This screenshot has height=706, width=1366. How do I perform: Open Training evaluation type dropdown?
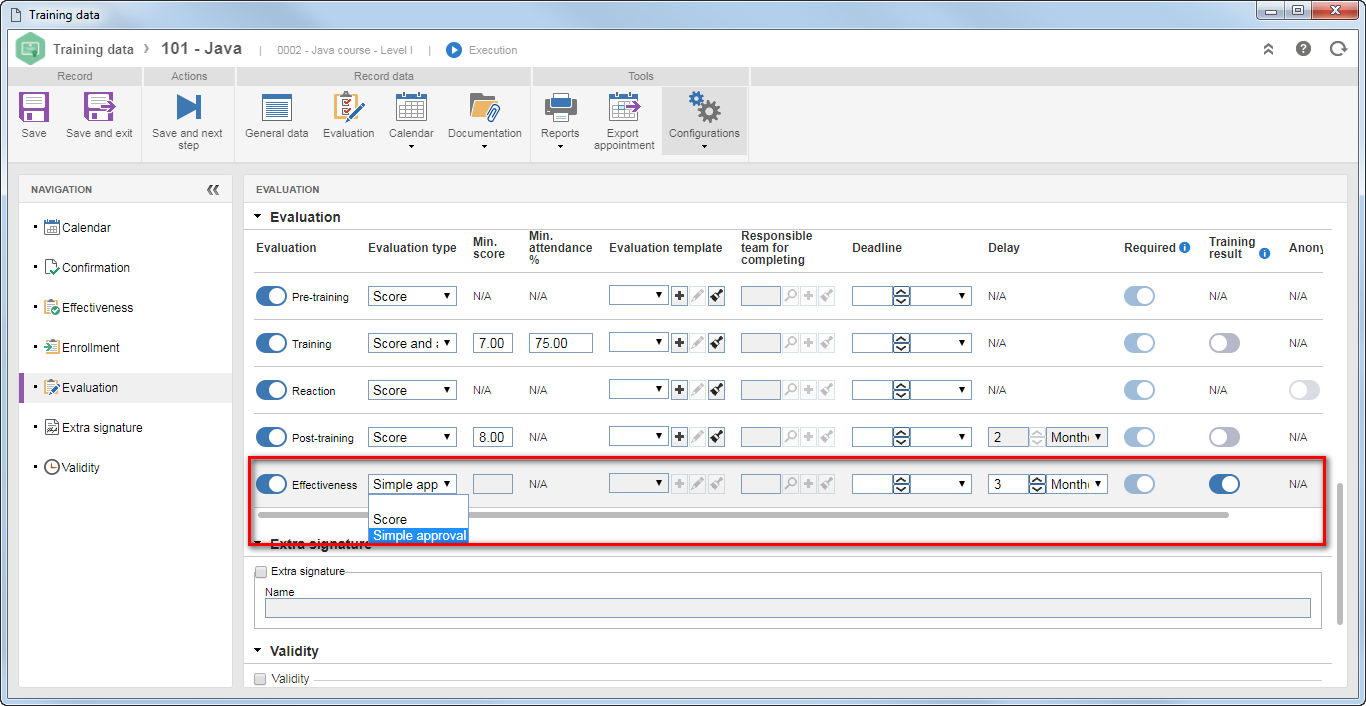pyautogui.click(x=412, y=343)
